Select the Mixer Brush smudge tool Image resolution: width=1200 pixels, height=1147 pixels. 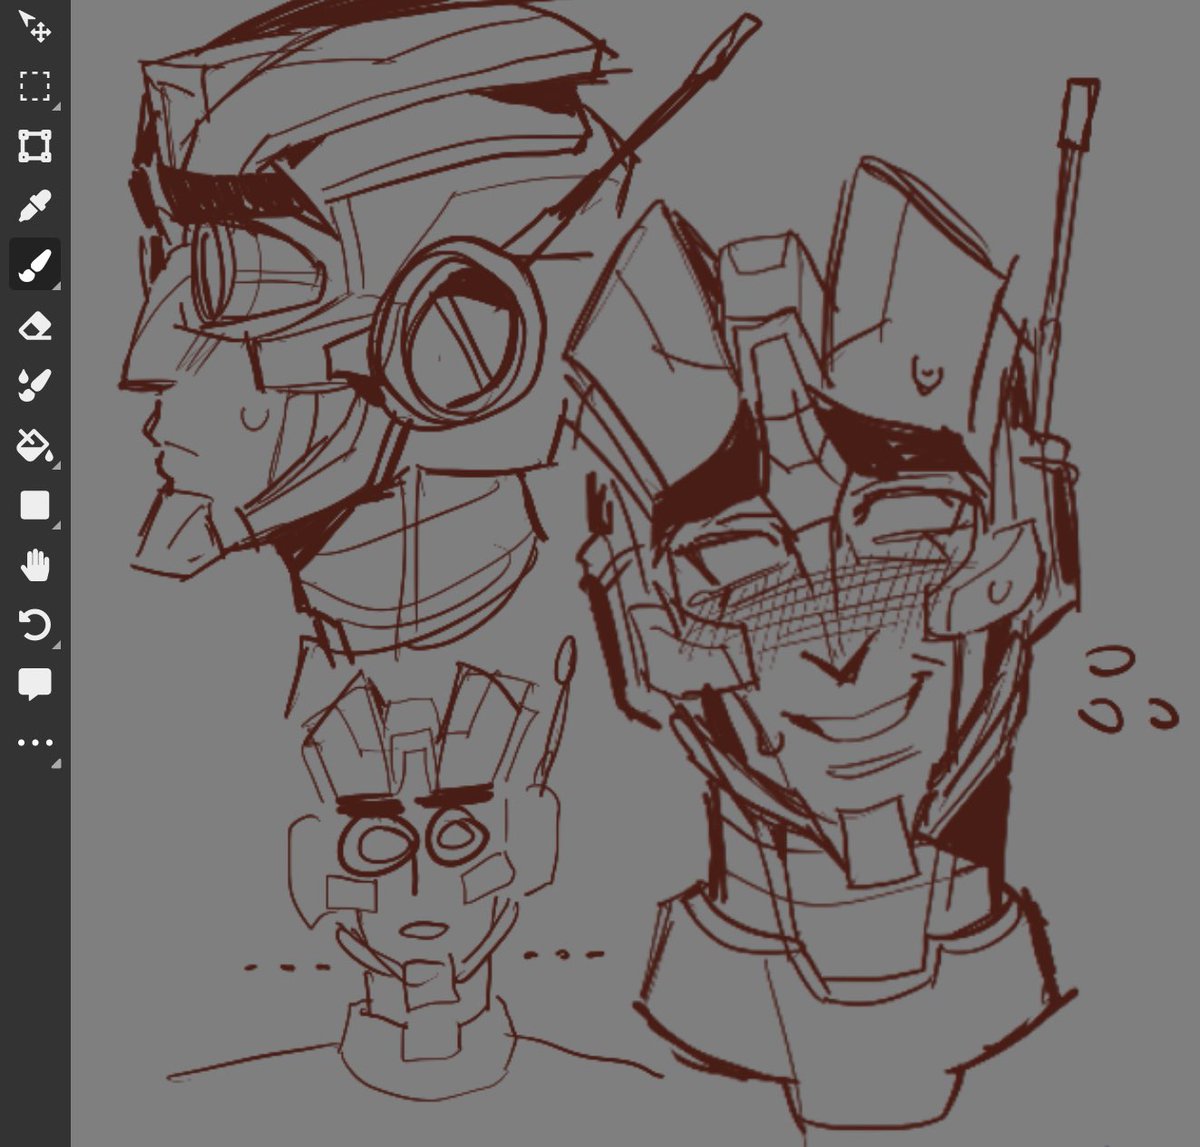pyautogui.click(x=35, y=385)
